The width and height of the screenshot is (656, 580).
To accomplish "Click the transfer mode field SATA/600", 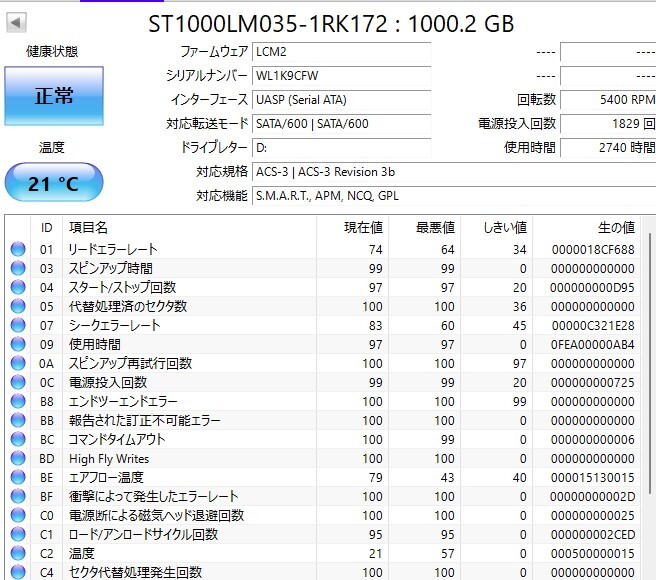I will tap(341, 124).
